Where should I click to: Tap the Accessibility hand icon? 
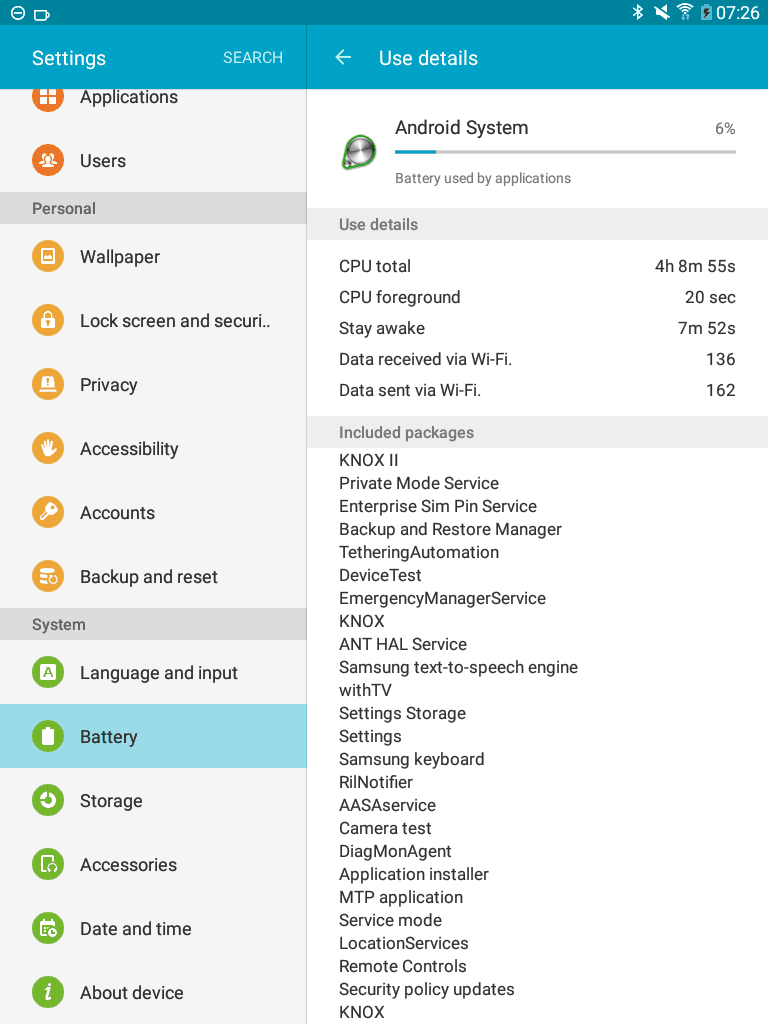(x=48, y=448)
